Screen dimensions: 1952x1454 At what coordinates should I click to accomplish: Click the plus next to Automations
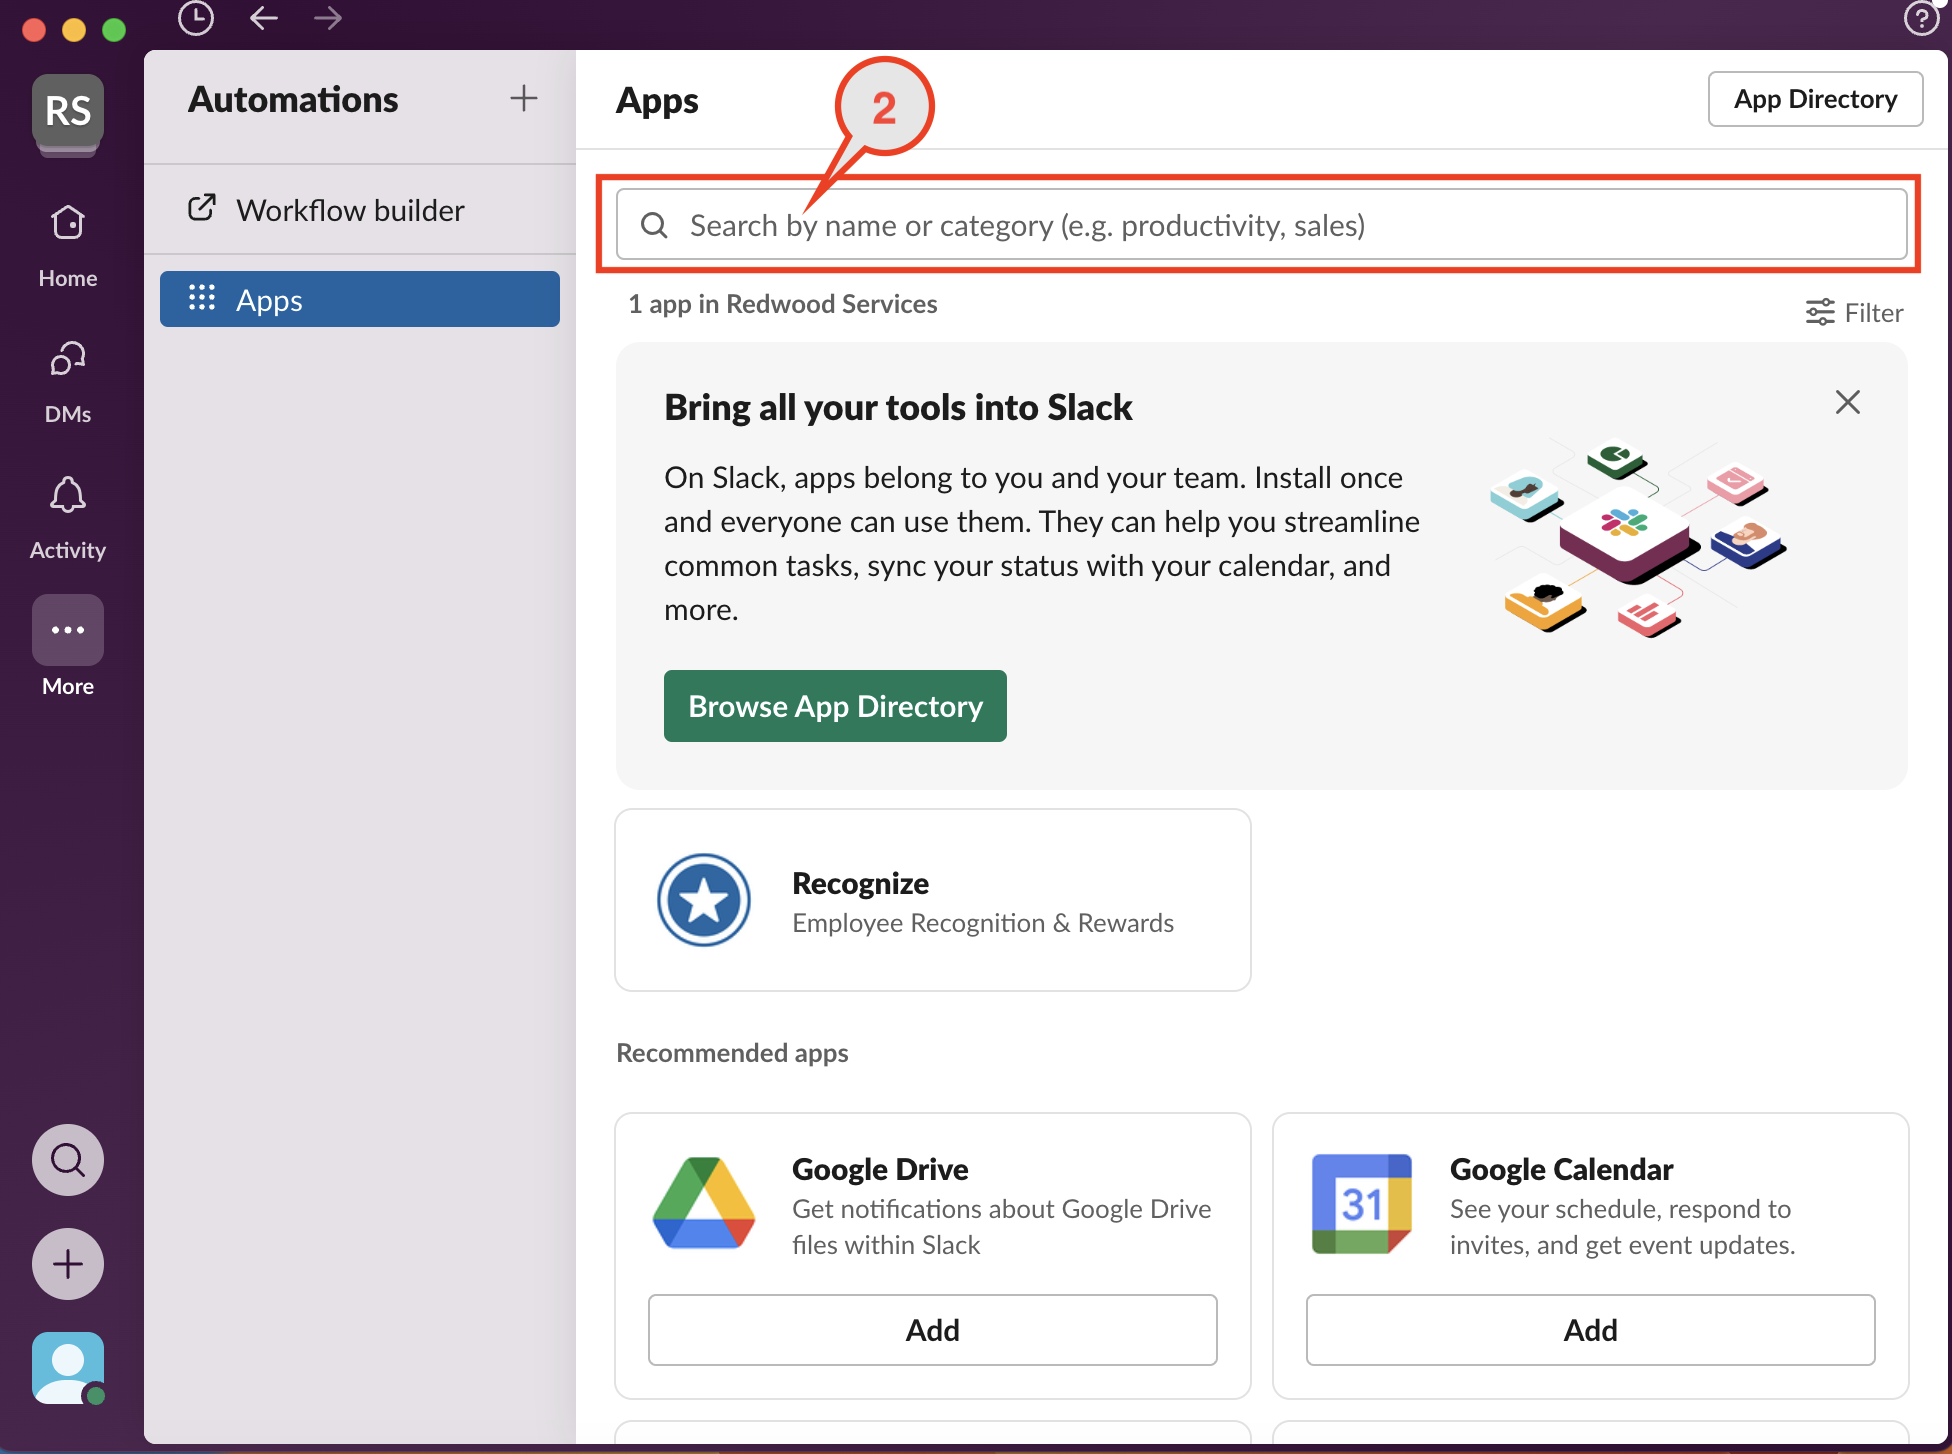click(x=523, y=98)
